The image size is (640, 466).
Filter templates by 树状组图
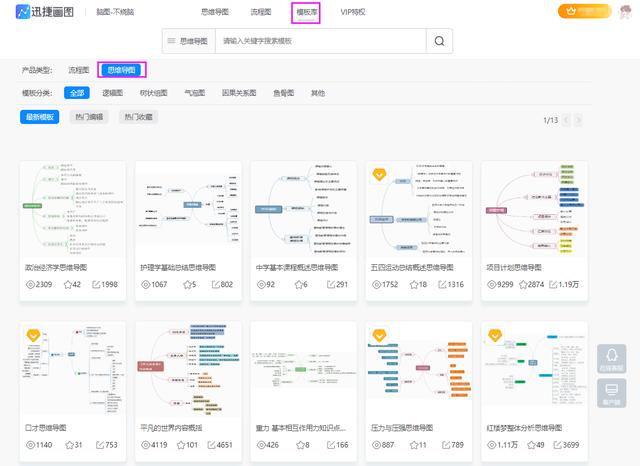click(x=153, y=93)
